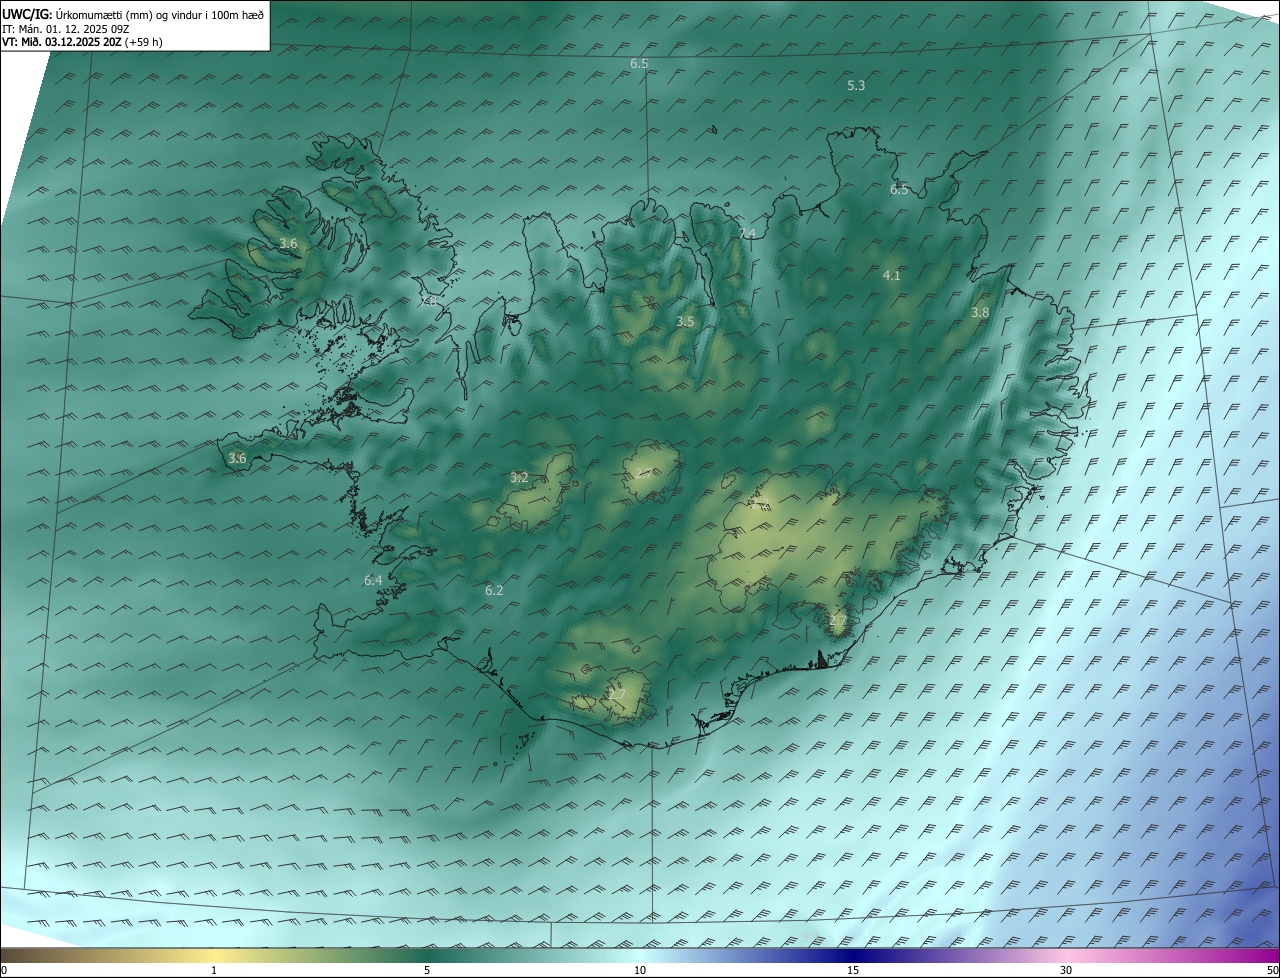Click the 6.5 value on the northeast peninsula
The image size is (1280, 978).
pos(899,190)
